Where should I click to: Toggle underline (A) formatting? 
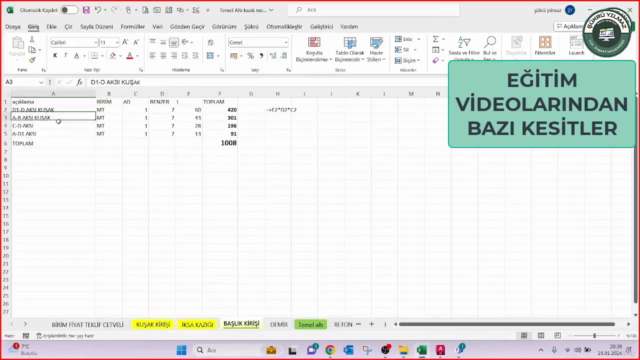76,56
